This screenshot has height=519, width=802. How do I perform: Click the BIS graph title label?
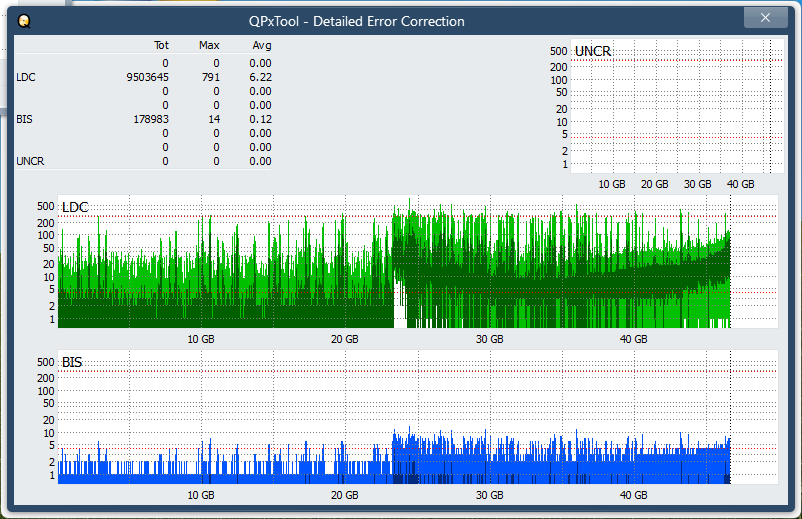point(72,362)
